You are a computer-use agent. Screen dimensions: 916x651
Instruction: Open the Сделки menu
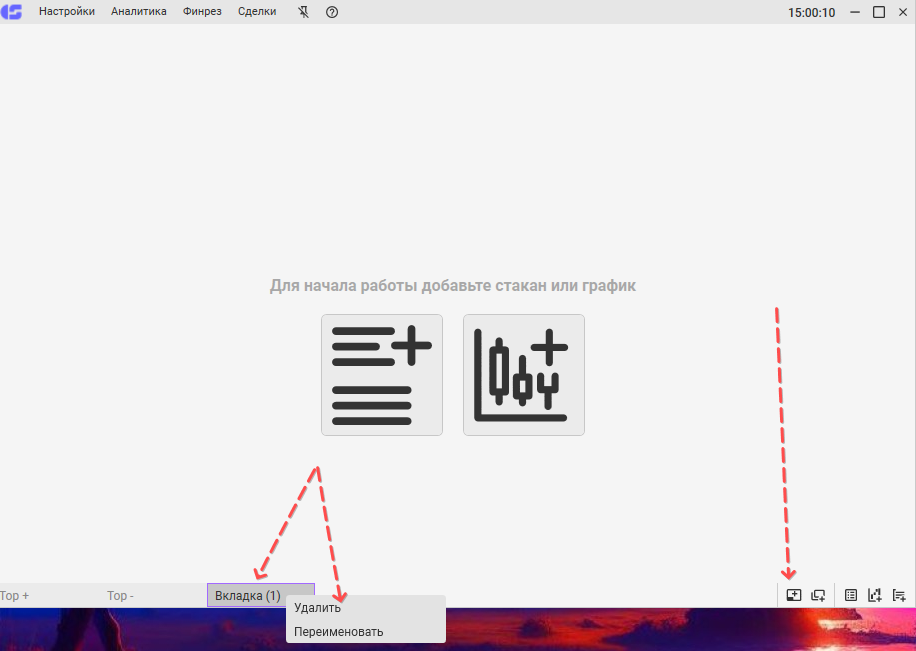[257, 12]
